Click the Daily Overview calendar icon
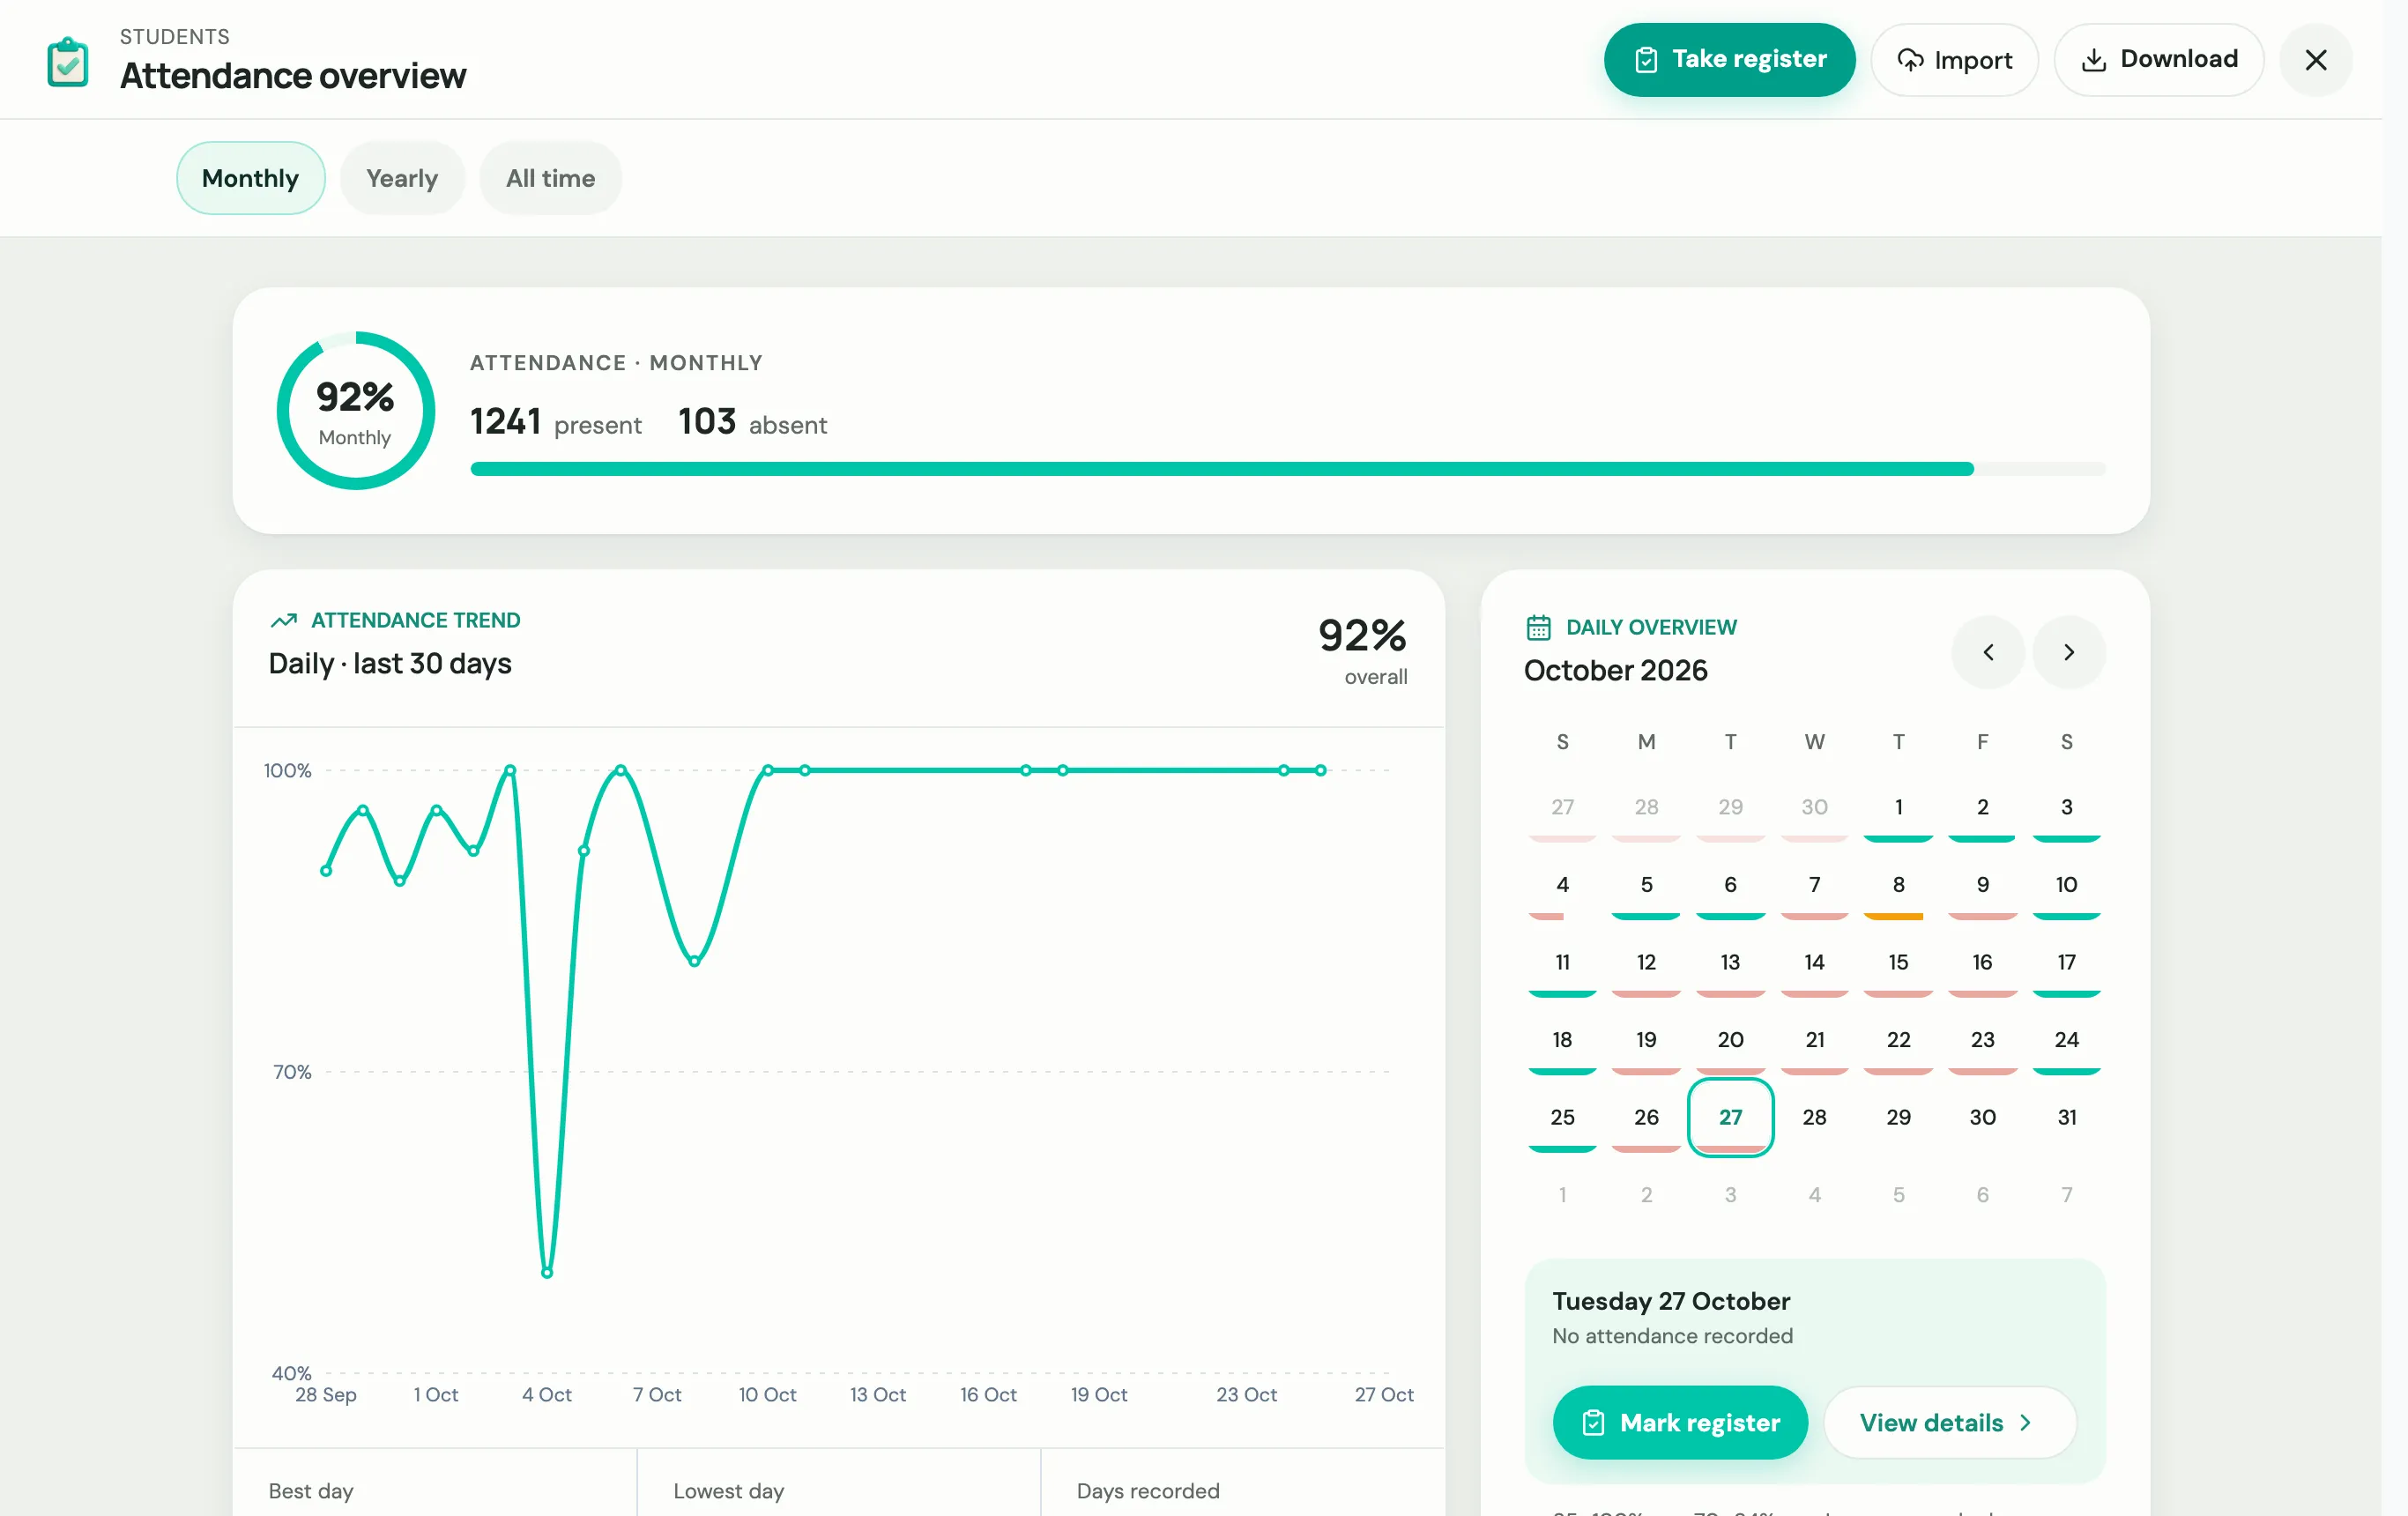 pos(1538,627)
